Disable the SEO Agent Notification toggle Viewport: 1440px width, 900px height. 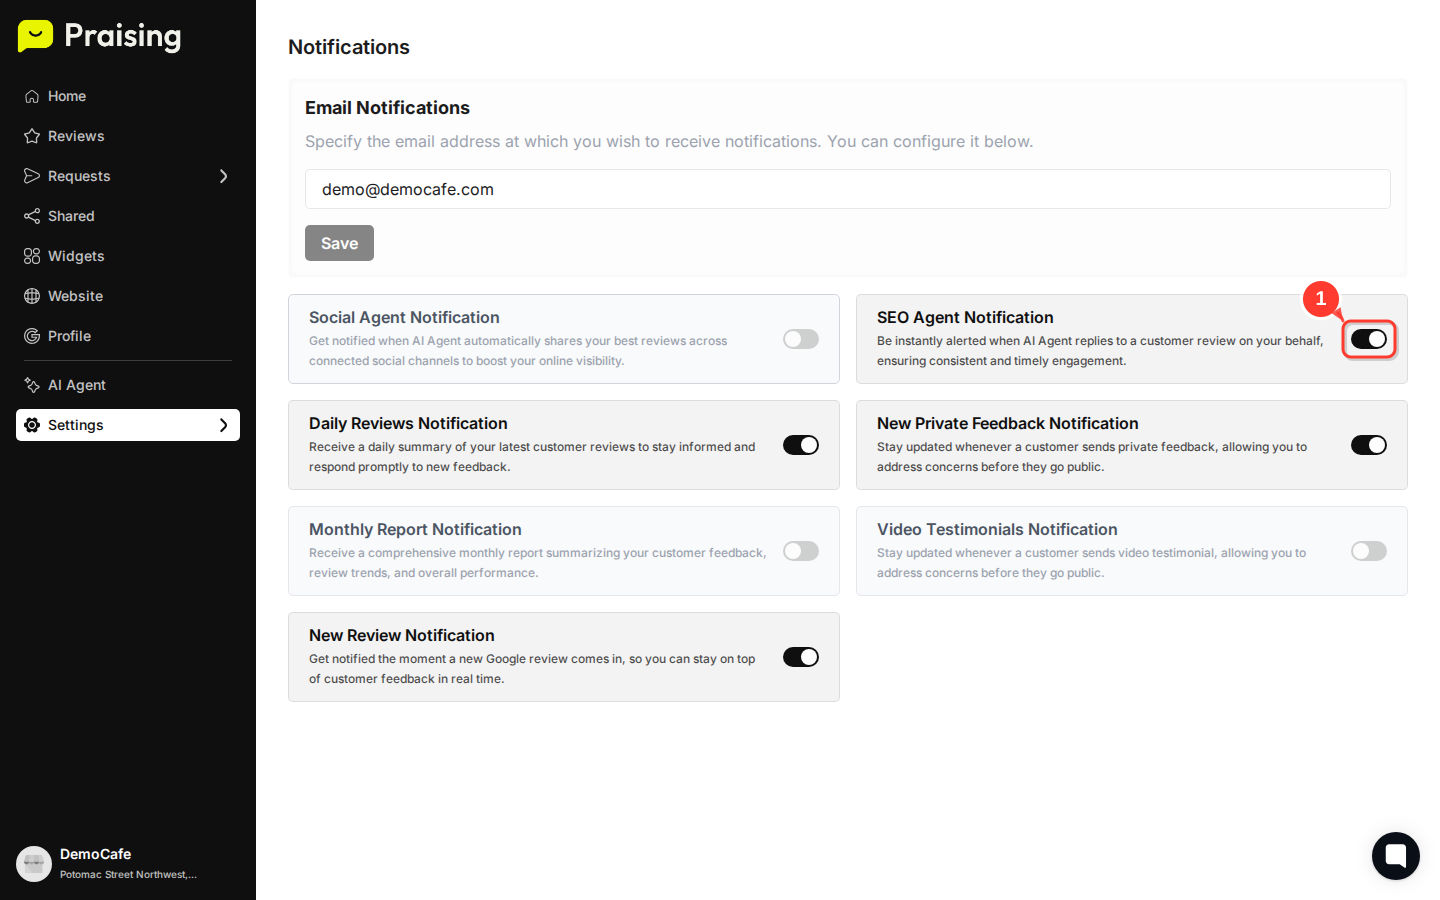[1369, 339]
